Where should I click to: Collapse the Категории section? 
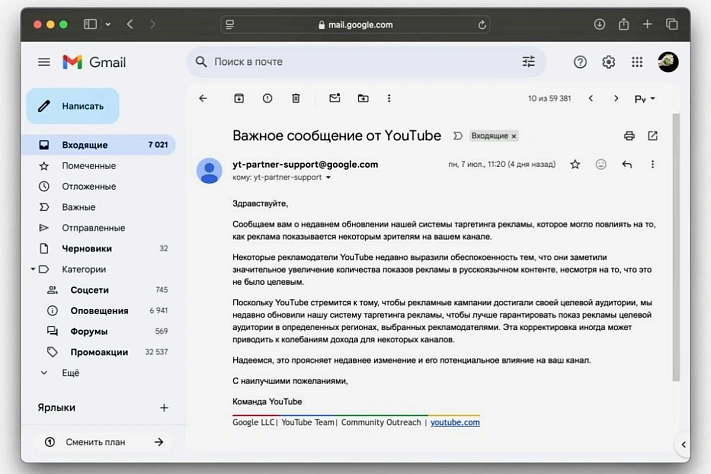click(x=33, y=269)
